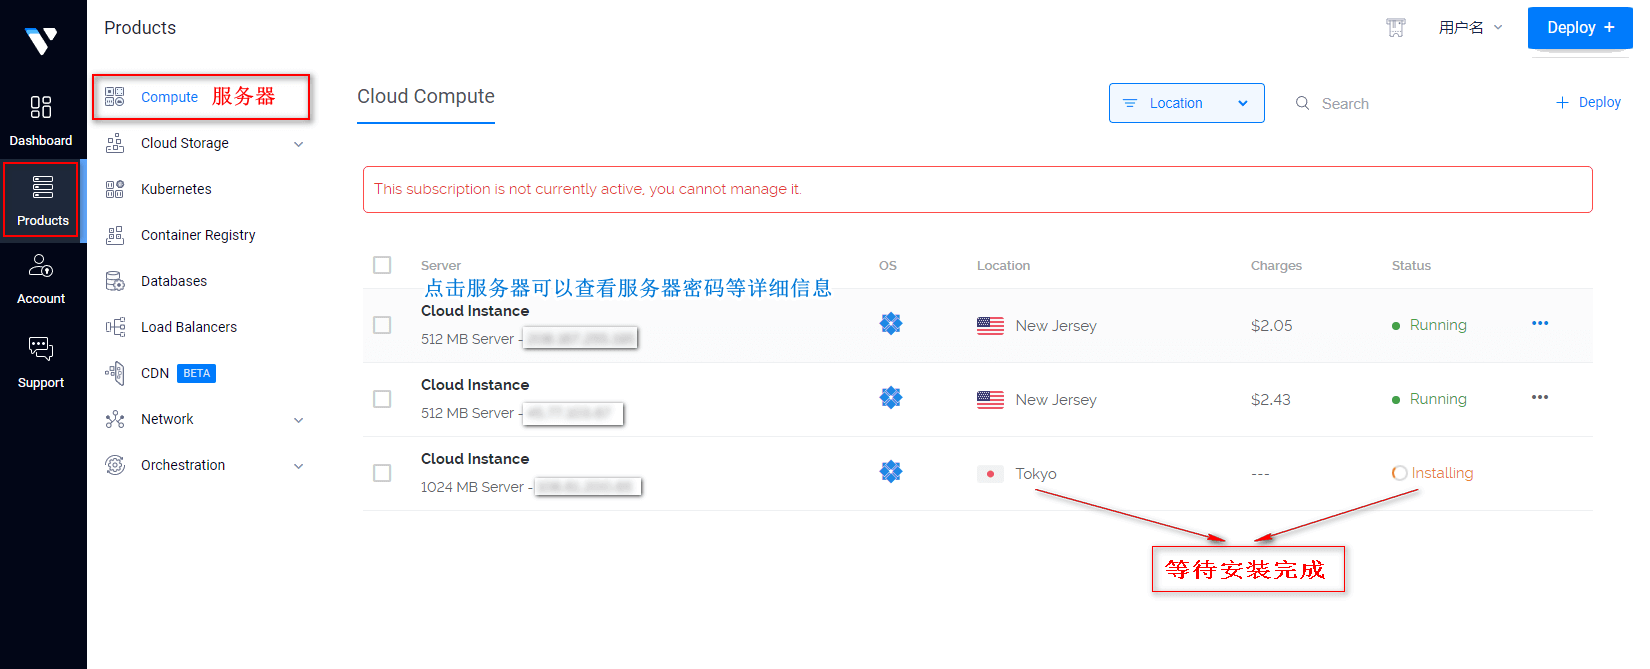Screen dimensions: 1650x669
Task: Click the Status column header
Action: (1411, 265)
